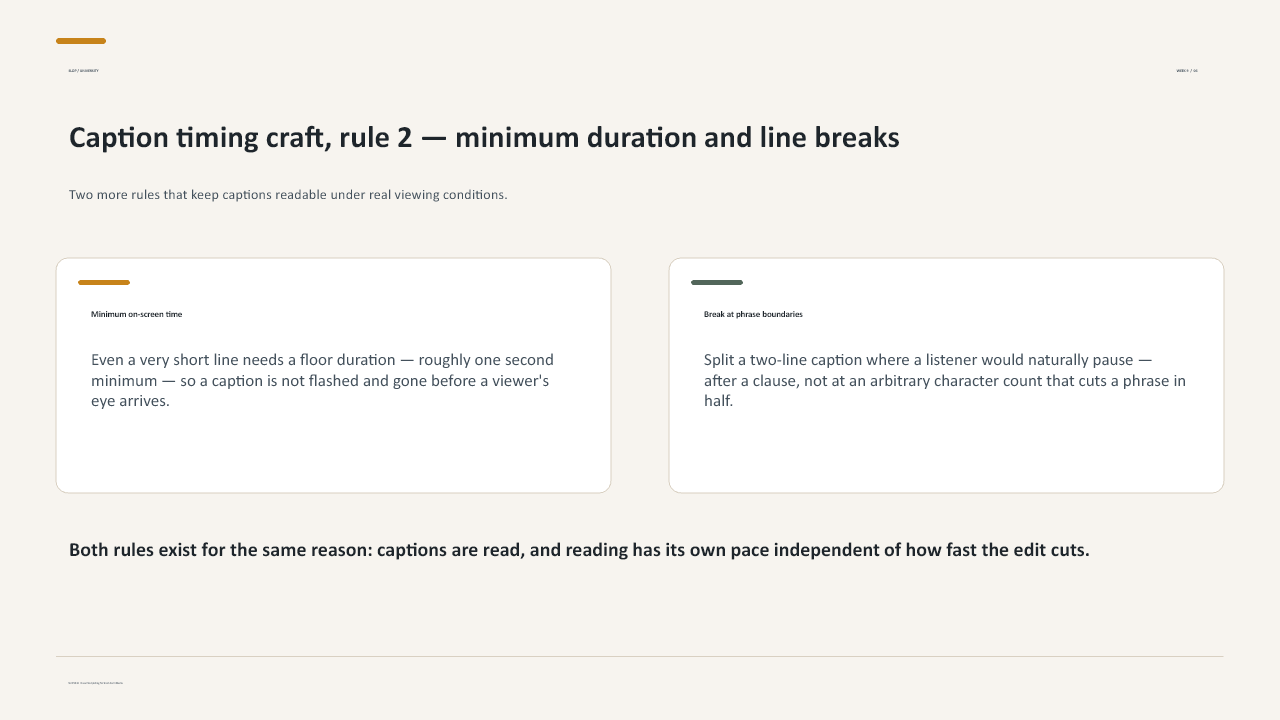1280x720 pixels.
Task: Select the bold 'Both rules exist' summary sentence
Action: (x=579, y=550)
